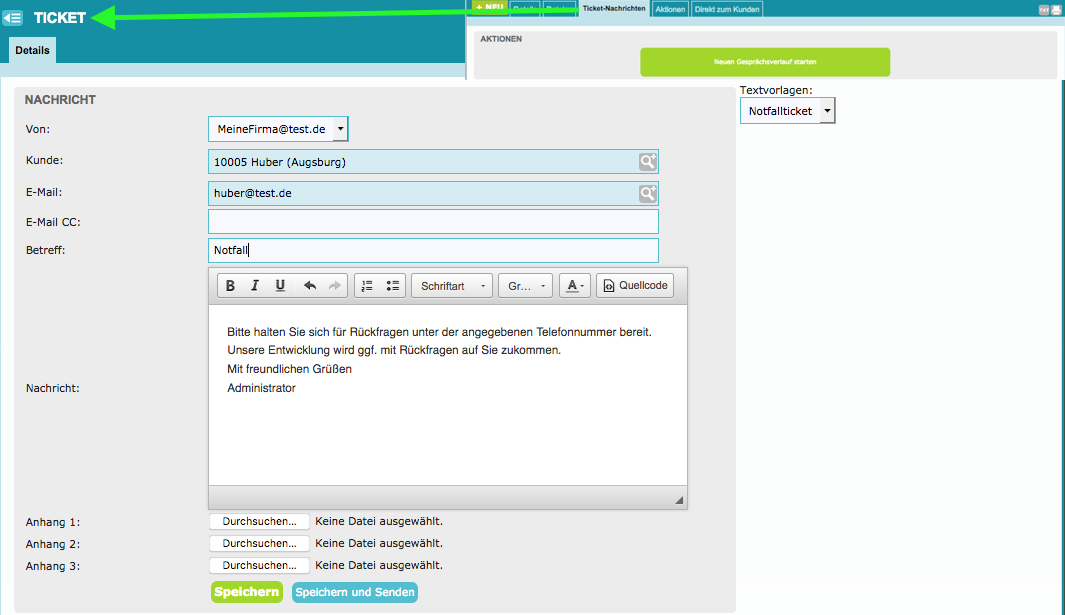
Task: Click the back arrow icon beside TICKET
Action: point(13,18)
